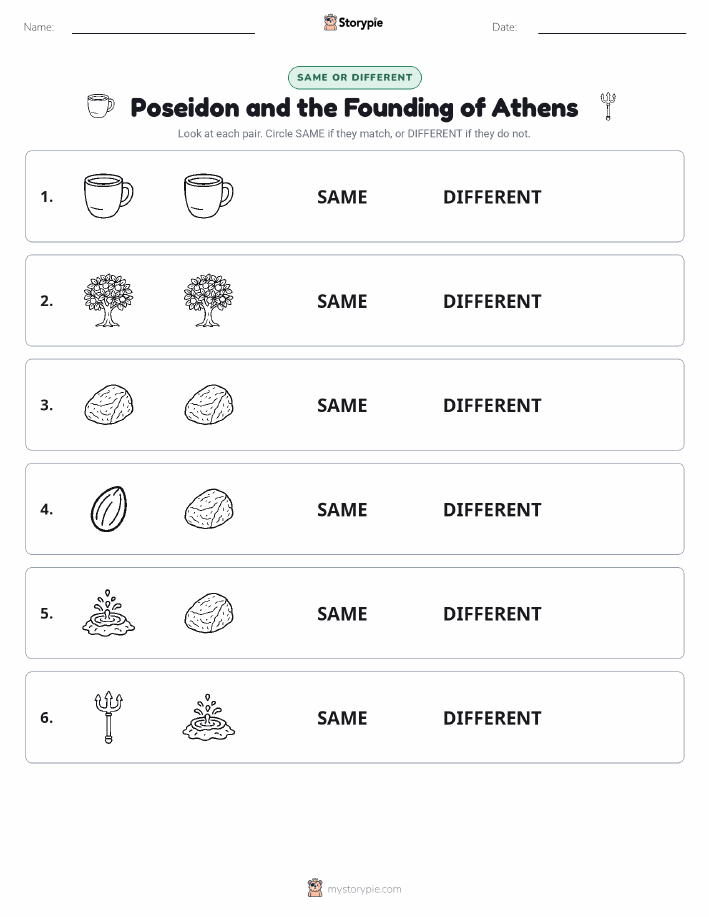
Task: Click the cup icon beside the title
Action: point(101,106)
